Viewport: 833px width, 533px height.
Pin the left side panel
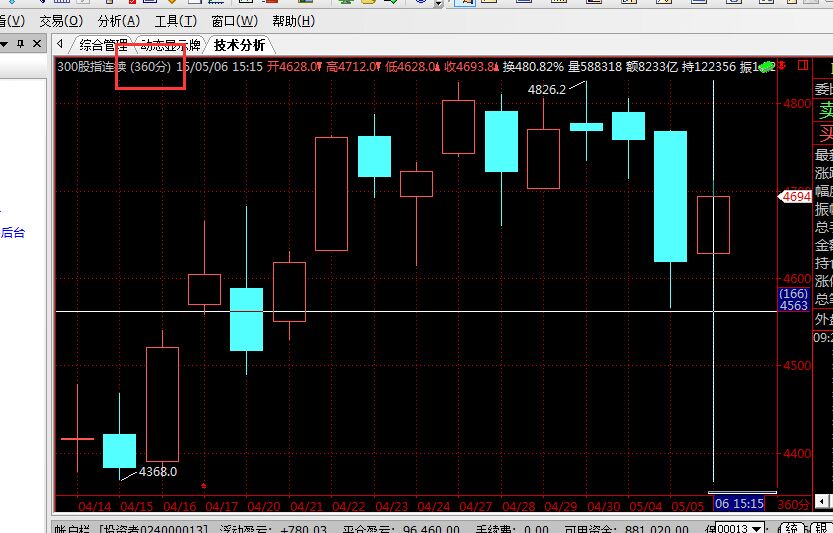click(19, 44)
